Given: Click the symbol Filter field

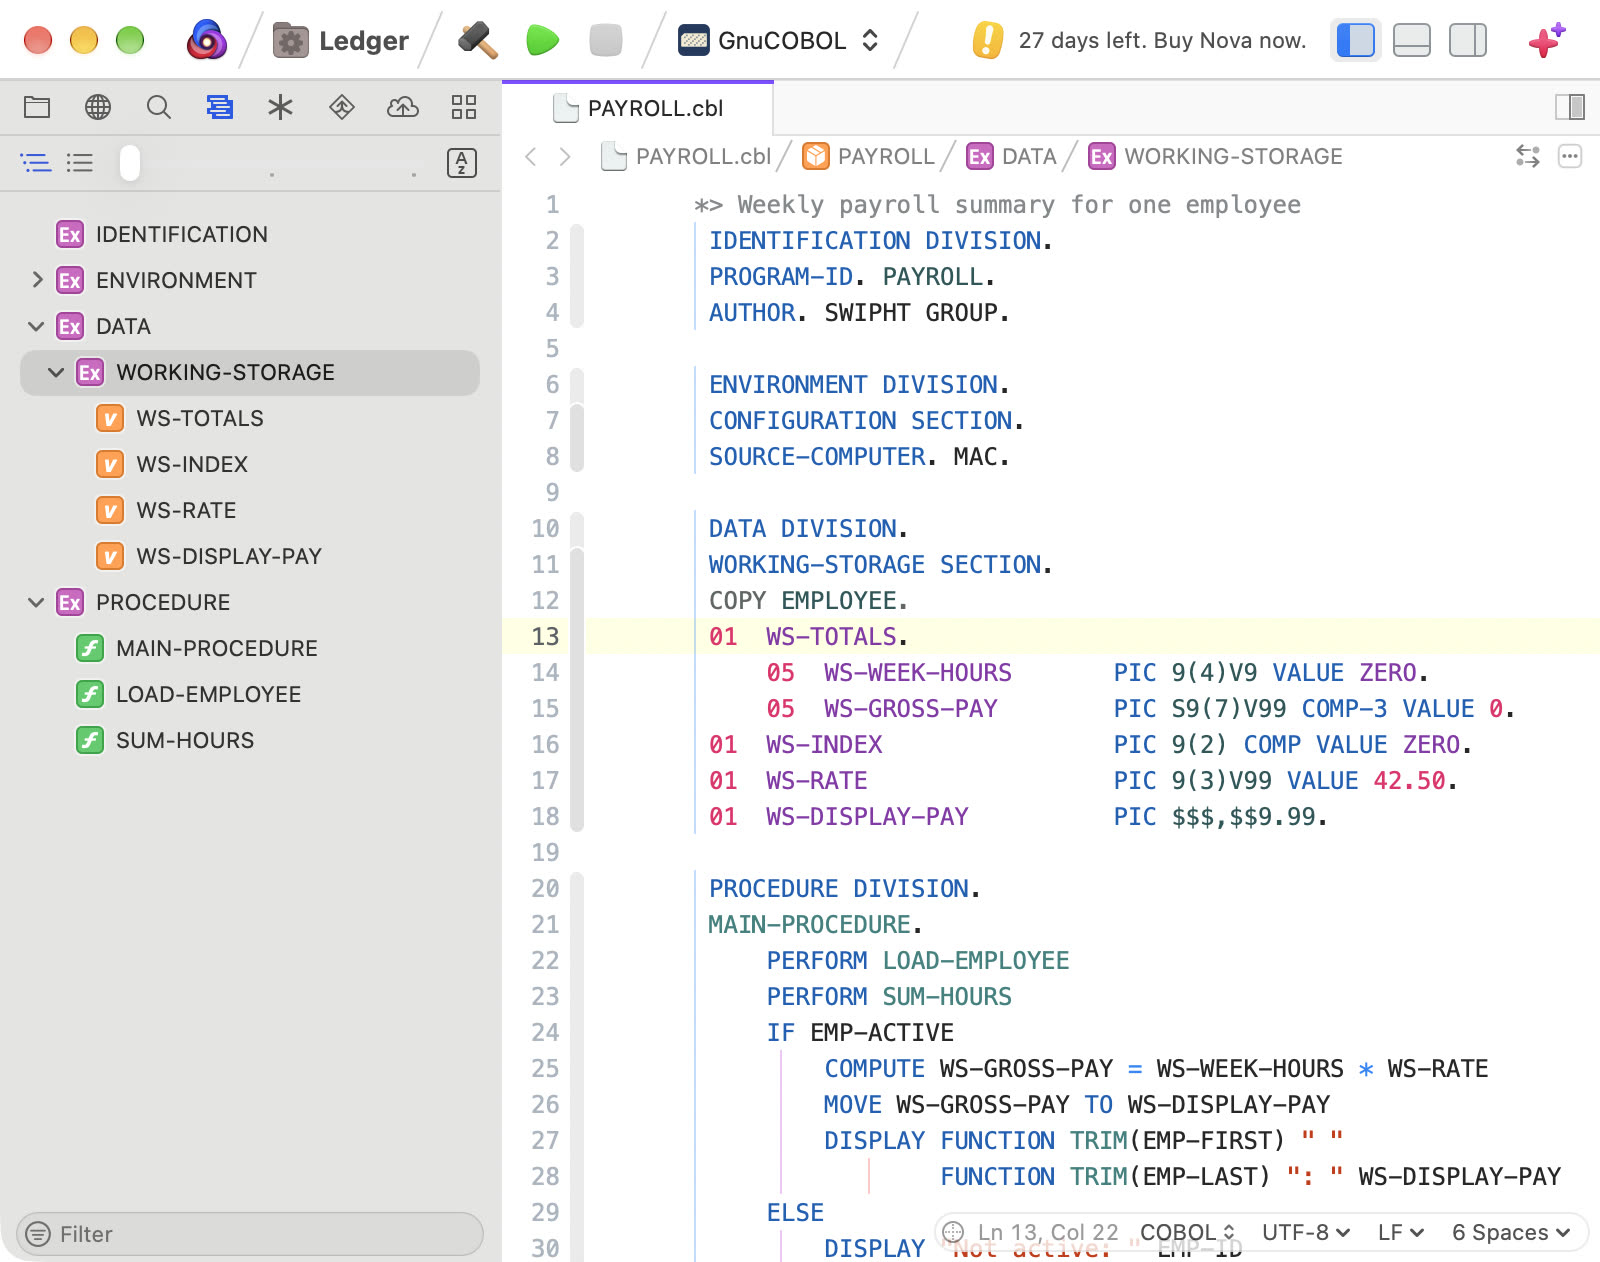Looking at the screenshot, I should [x=250, y=1234].
